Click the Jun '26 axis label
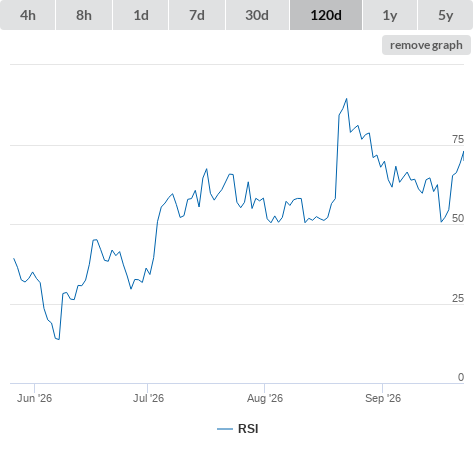The height and width of the screenshot is (455, 474). (x=34, y=398)
